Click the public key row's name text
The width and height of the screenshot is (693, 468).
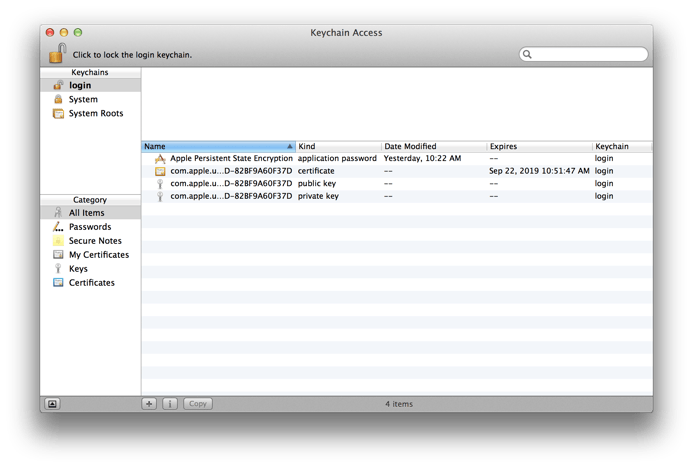231,183
